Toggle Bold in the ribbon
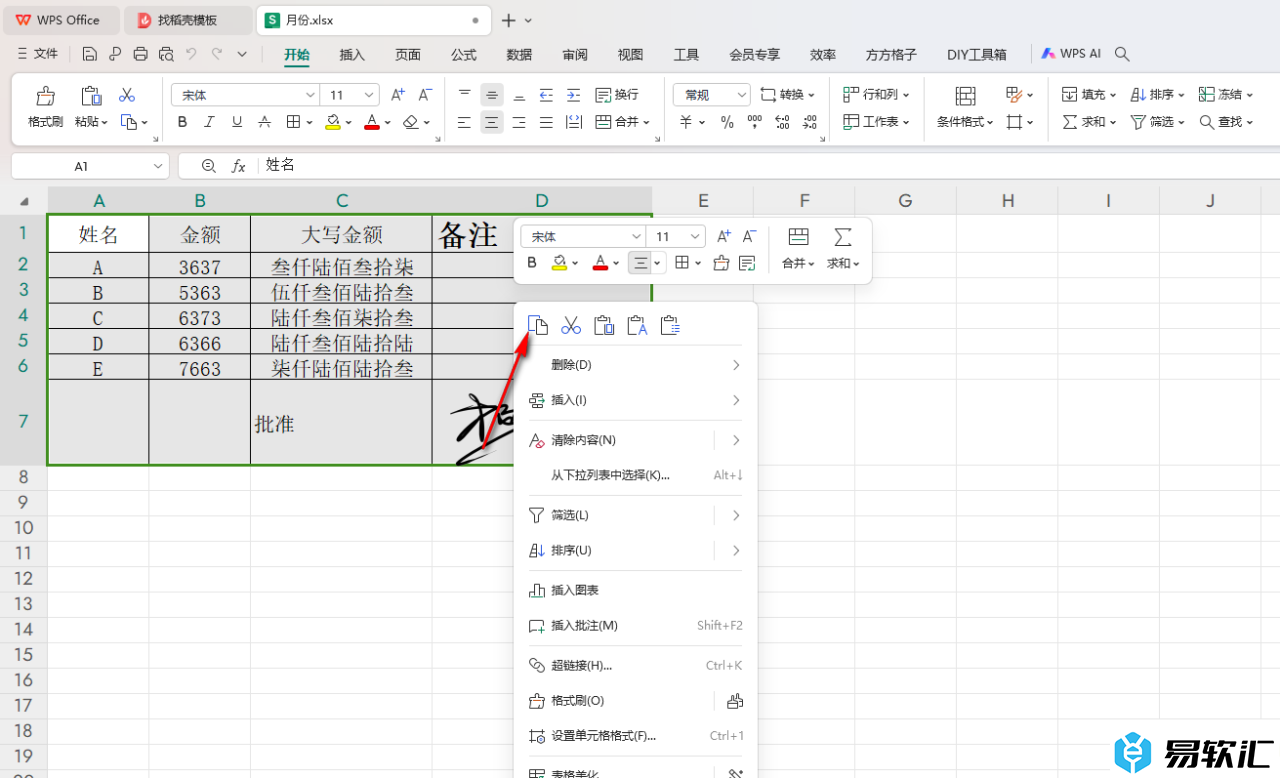Screen dimensions: 1280x778 pyautogui.click(x=182, y=122)
